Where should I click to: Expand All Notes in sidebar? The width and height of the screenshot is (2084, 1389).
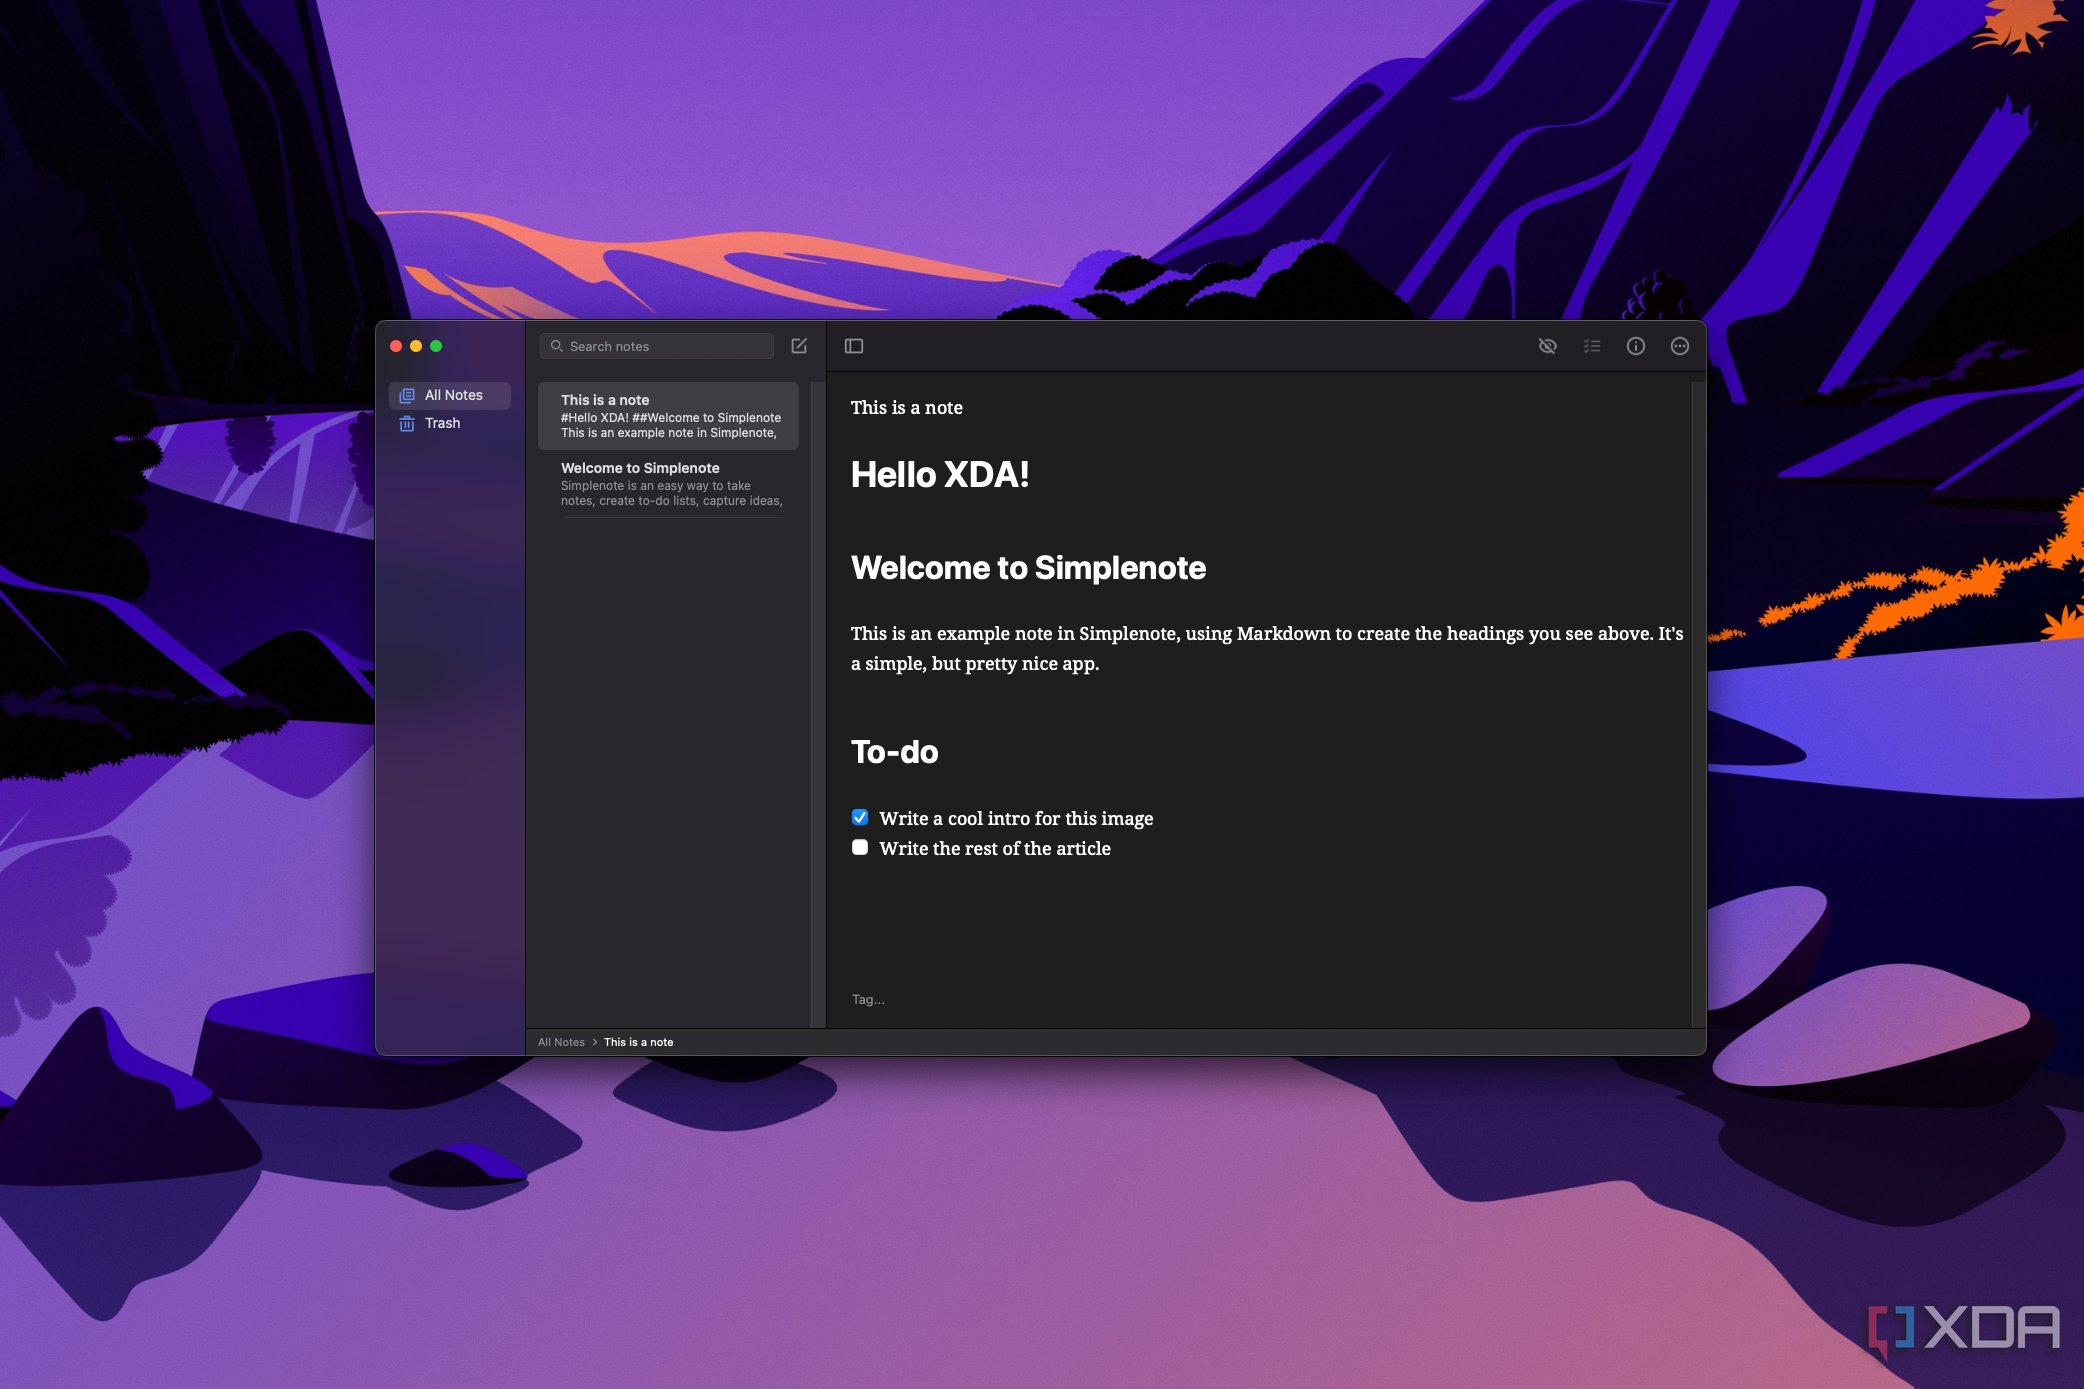click(x=449, y=394)
